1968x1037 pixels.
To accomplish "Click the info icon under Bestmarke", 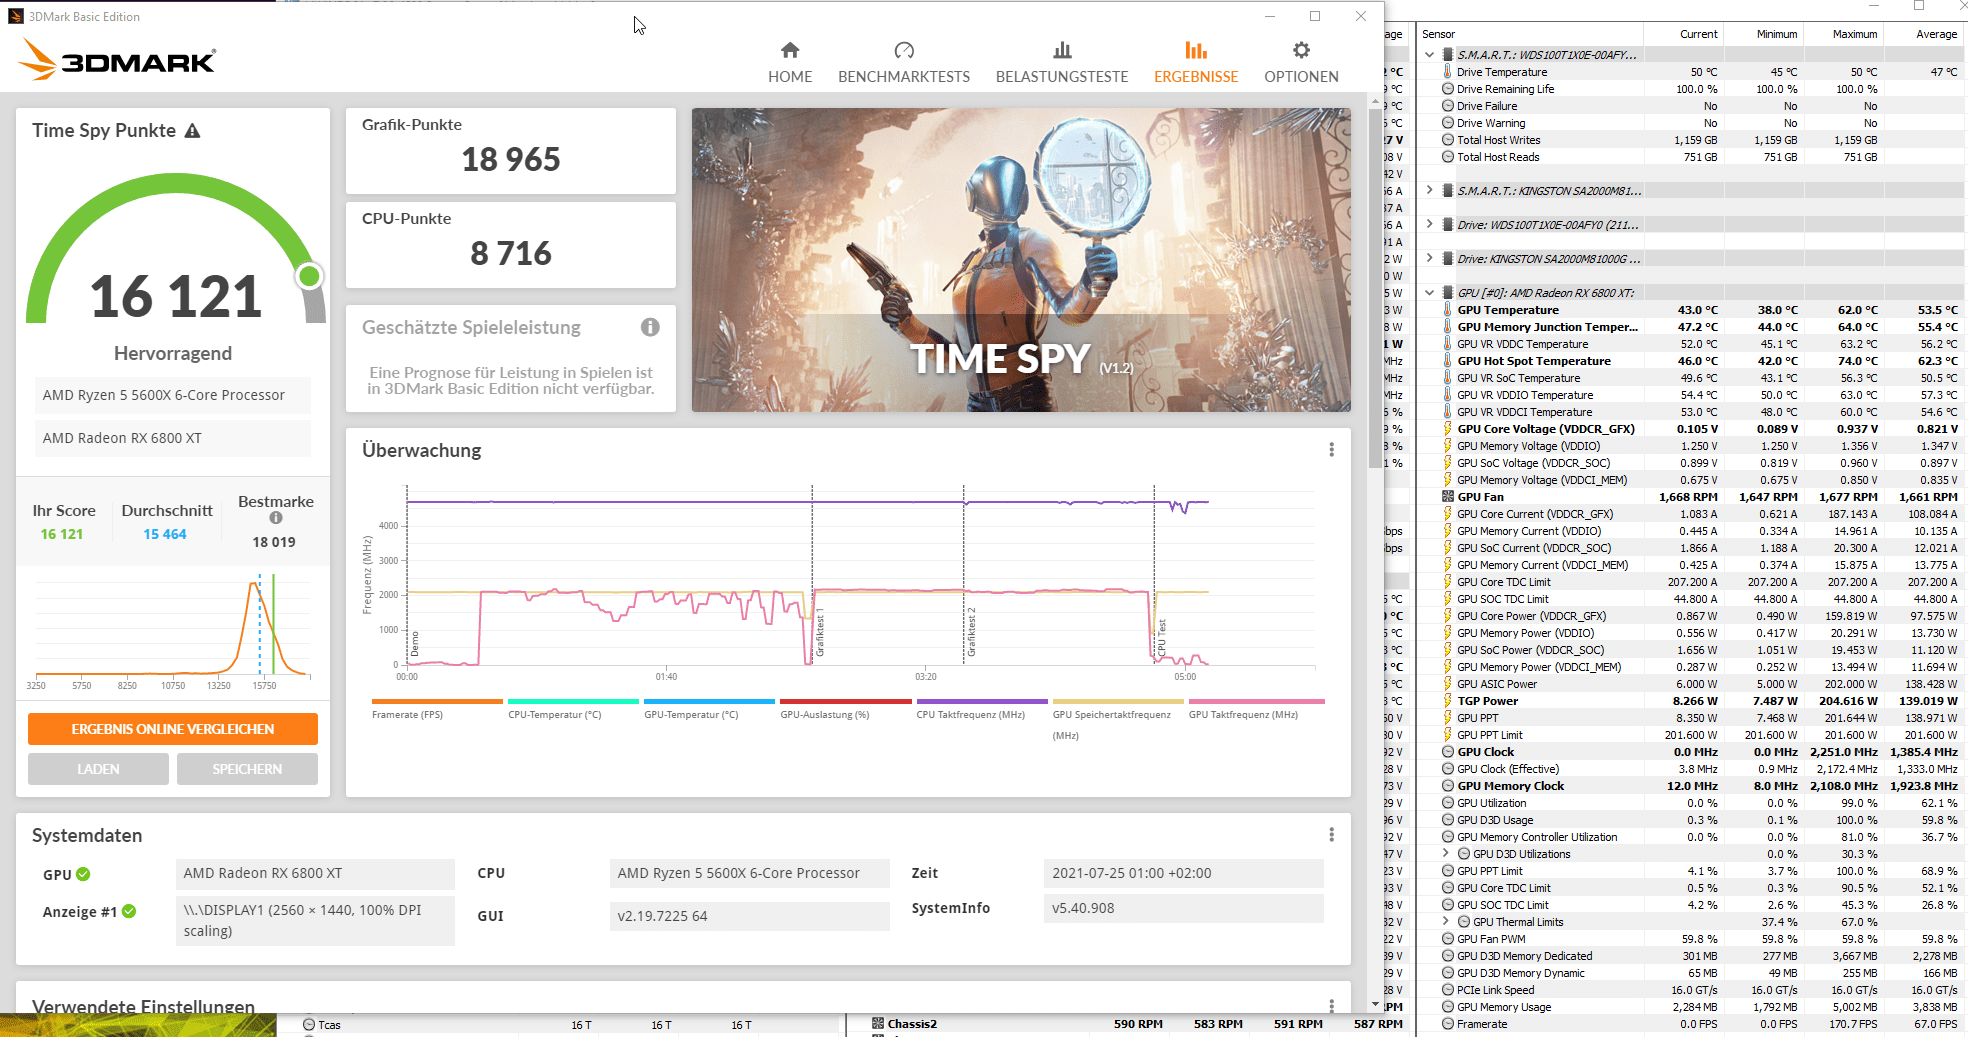I will [x=276, y=518].
